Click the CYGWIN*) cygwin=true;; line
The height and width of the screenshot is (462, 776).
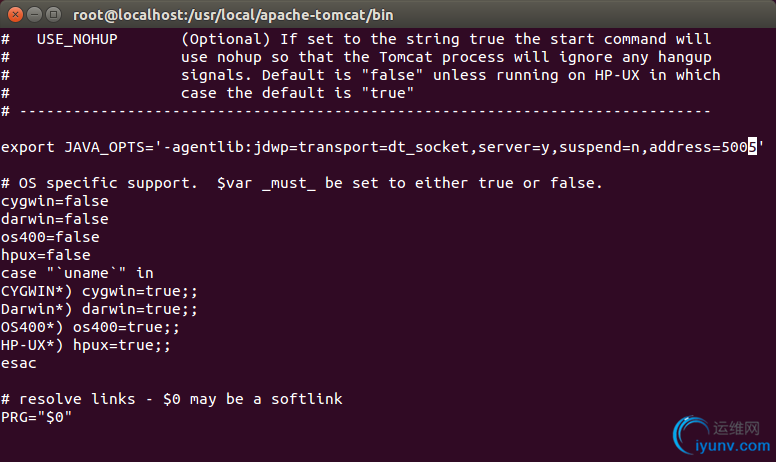99,291
